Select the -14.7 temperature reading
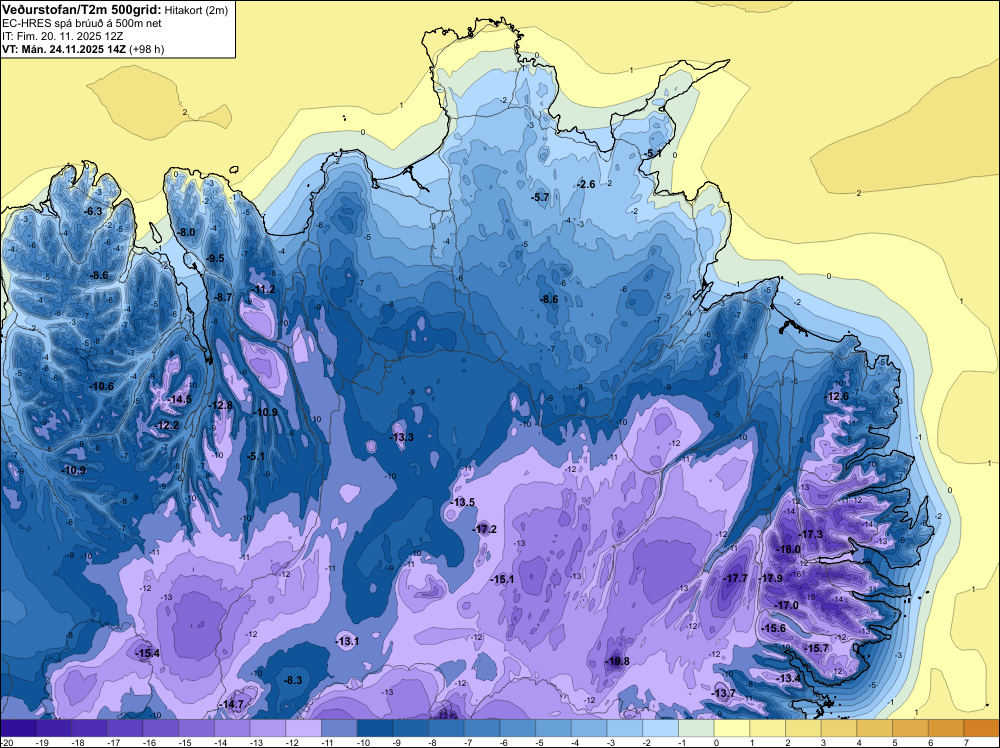This screenshot has height=748, width=1000. point(232,704)
